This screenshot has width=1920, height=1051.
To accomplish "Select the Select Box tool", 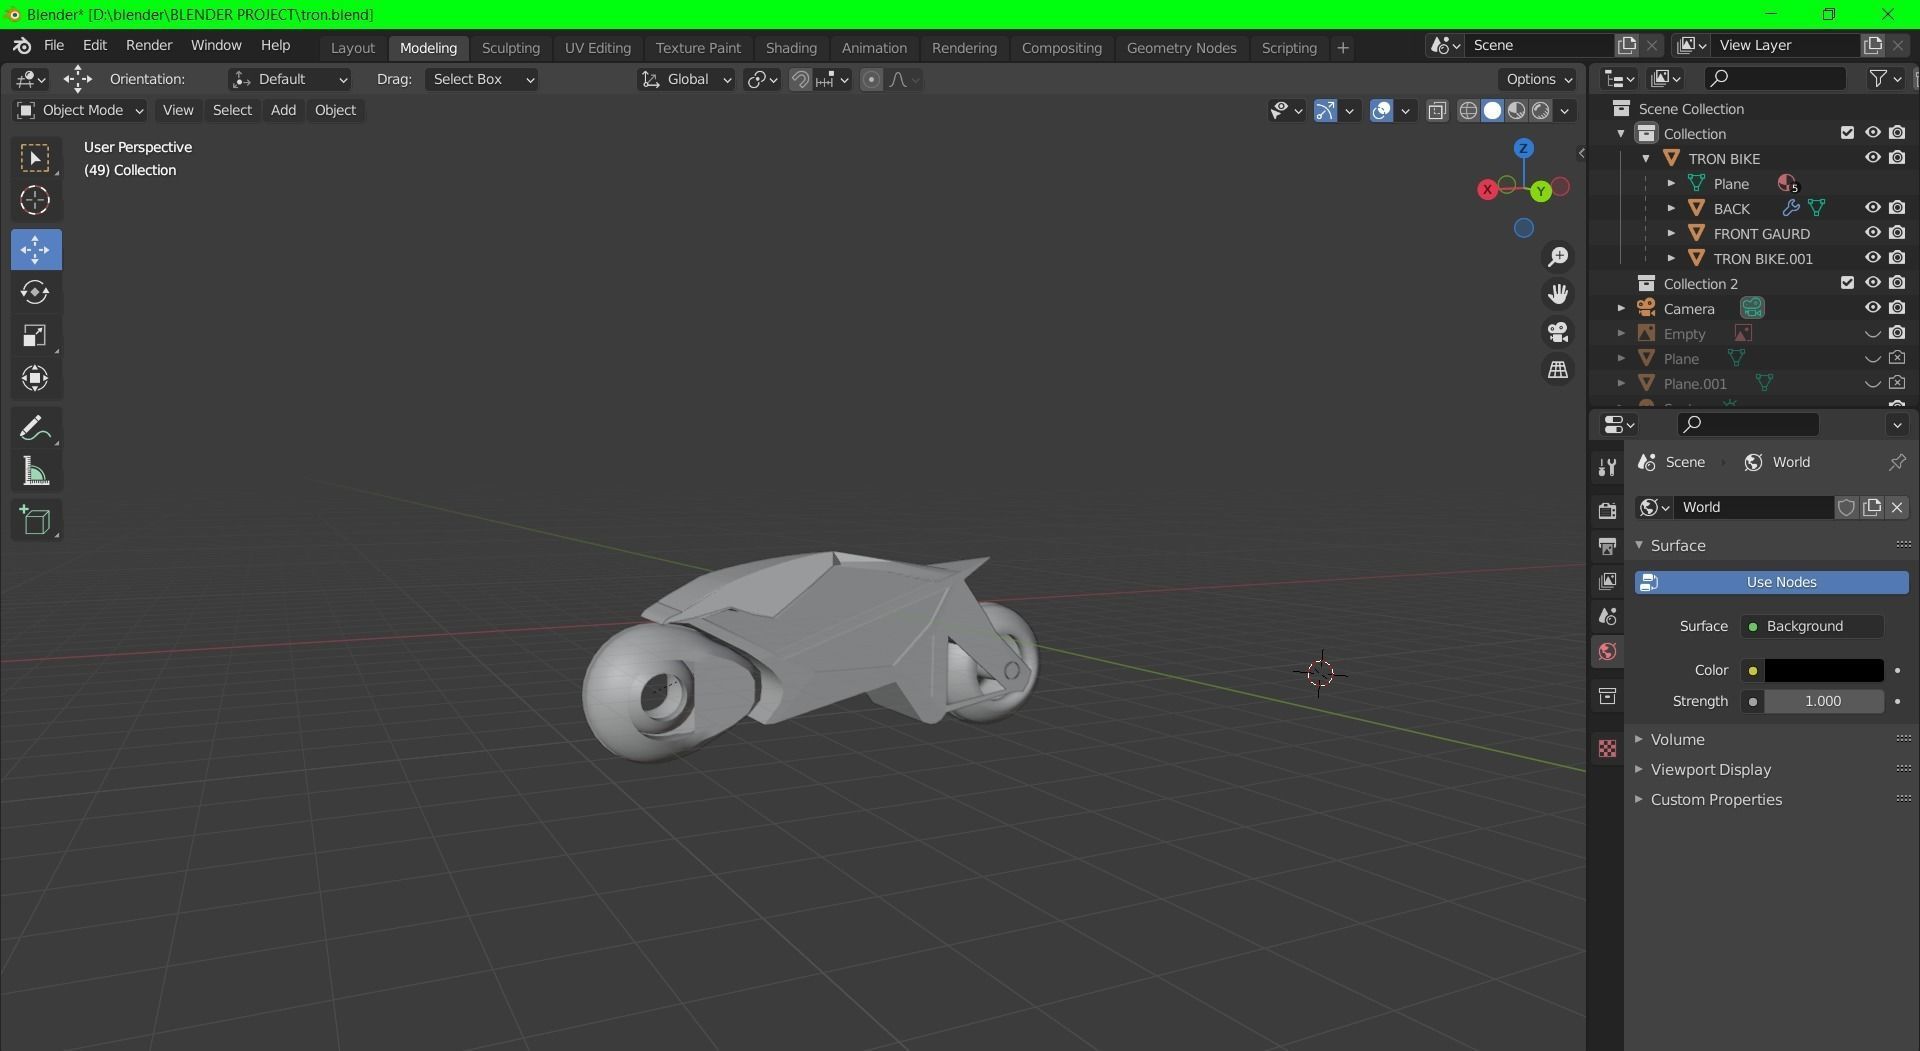I will [x=36, y=159].
